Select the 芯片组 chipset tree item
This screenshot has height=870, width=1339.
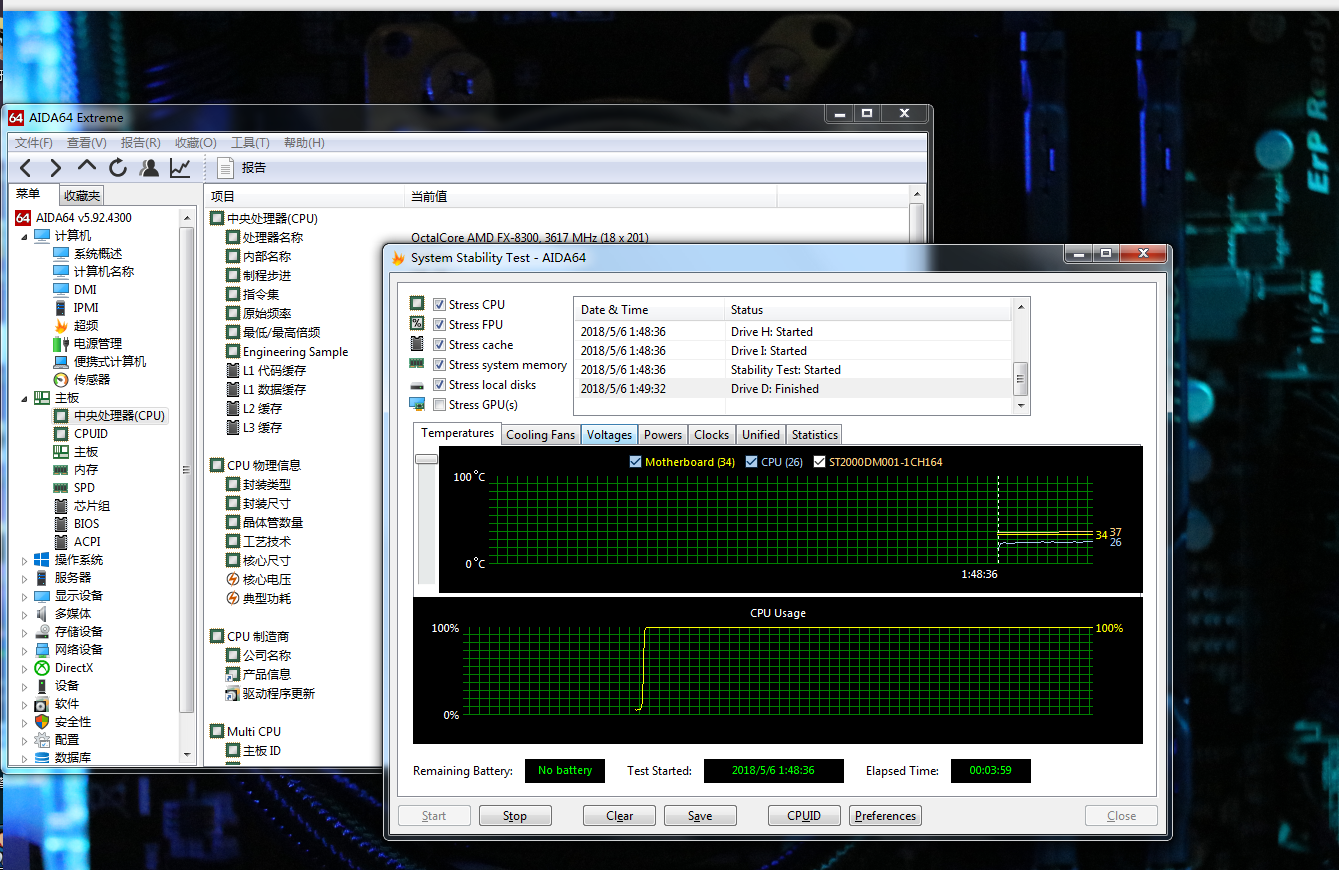92,506
